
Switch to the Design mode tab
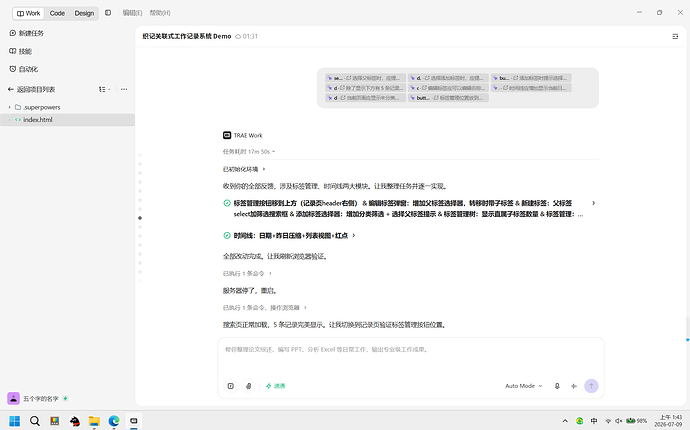coord(84,13)
